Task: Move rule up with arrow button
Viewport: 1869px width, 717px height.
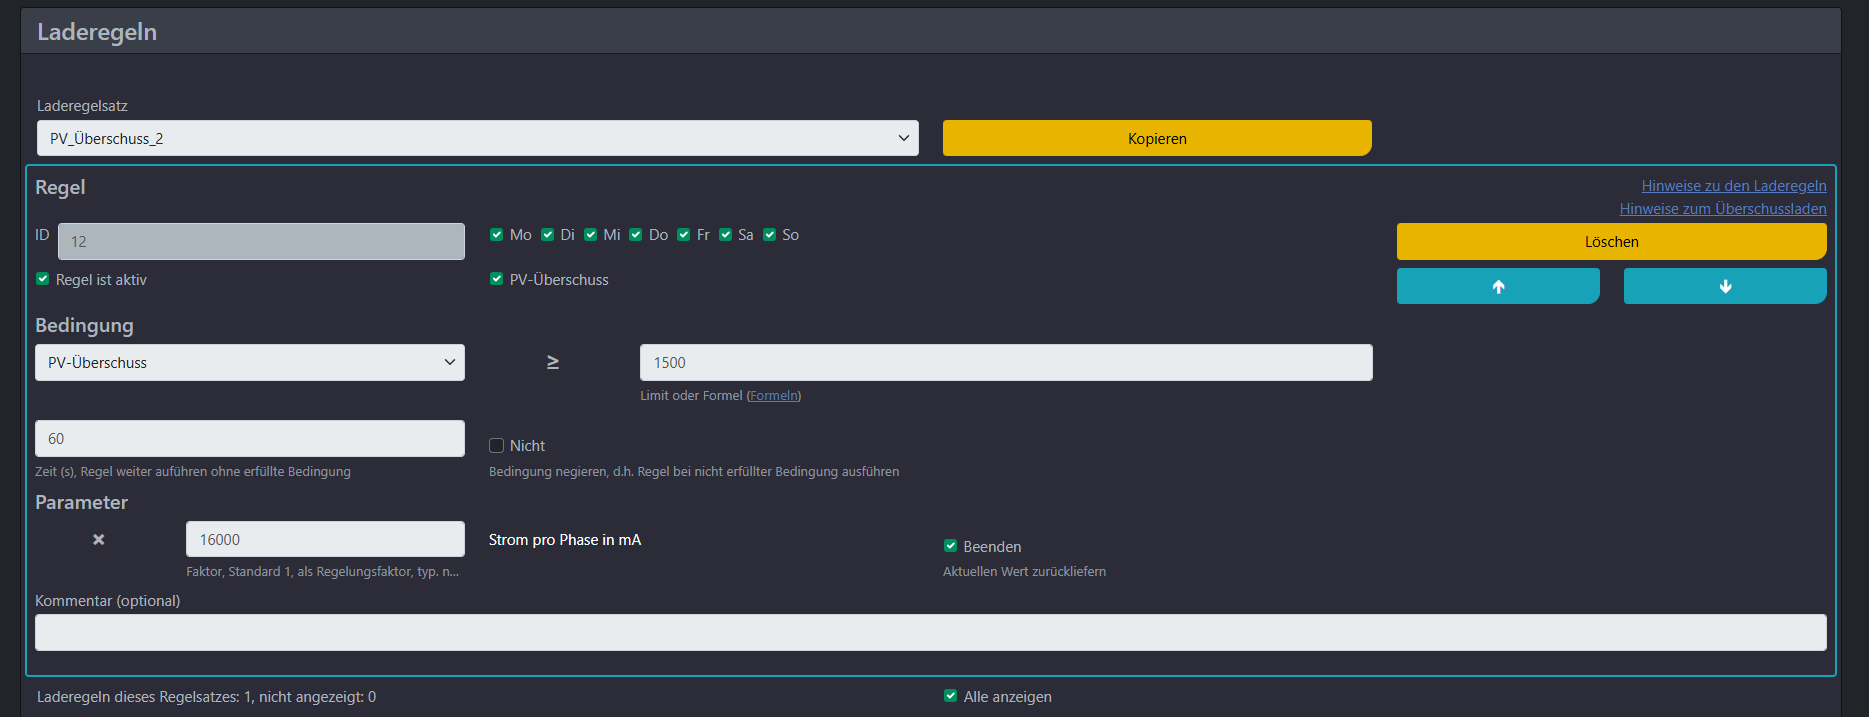Action: click(x=1497, y=286)
